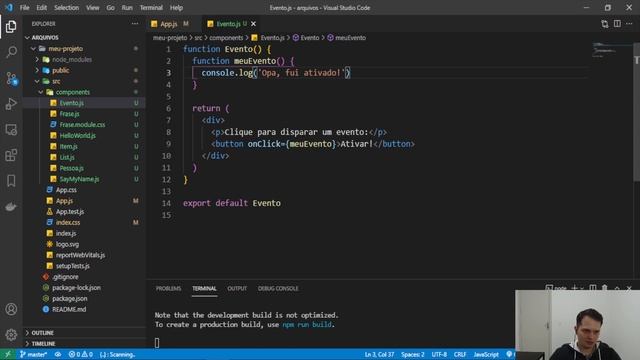Open Frase.js in the explorer

69,114
